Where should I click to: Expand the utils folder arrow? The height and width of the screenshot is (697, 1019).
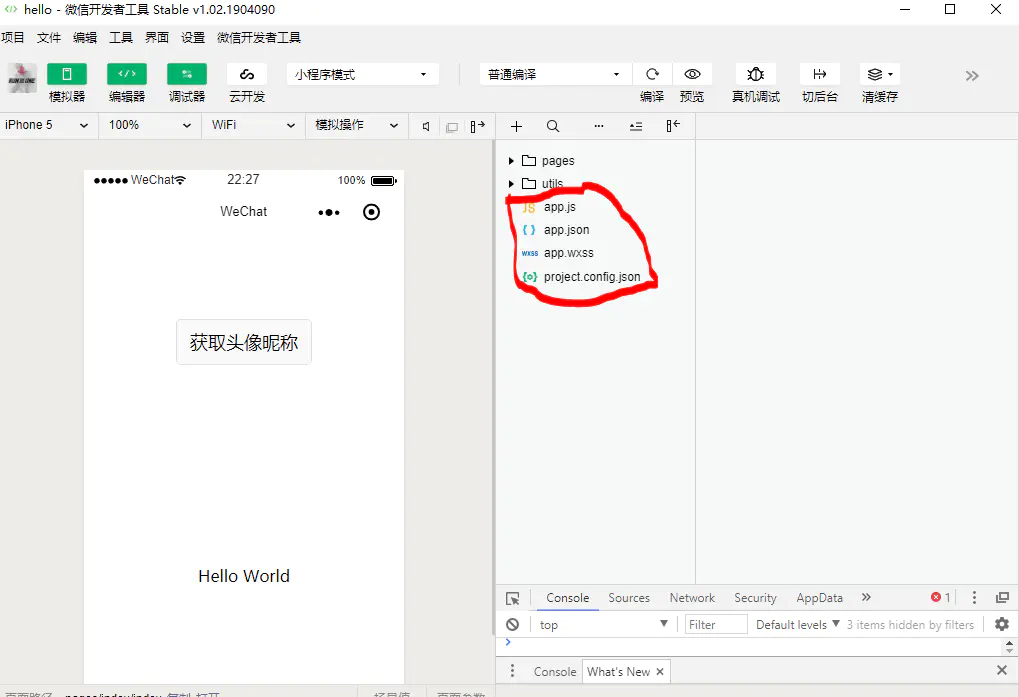pos(511,184)
